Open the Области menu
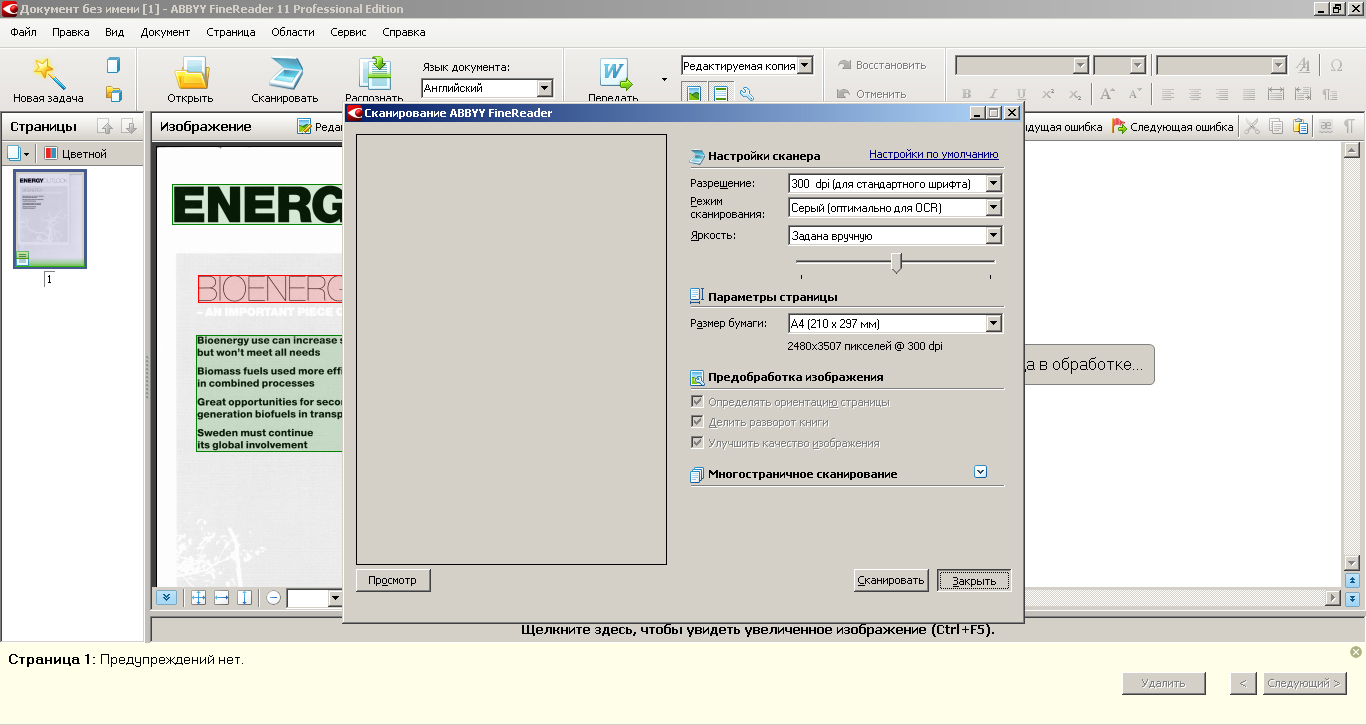1366x725 pixels. coord(293,32)
